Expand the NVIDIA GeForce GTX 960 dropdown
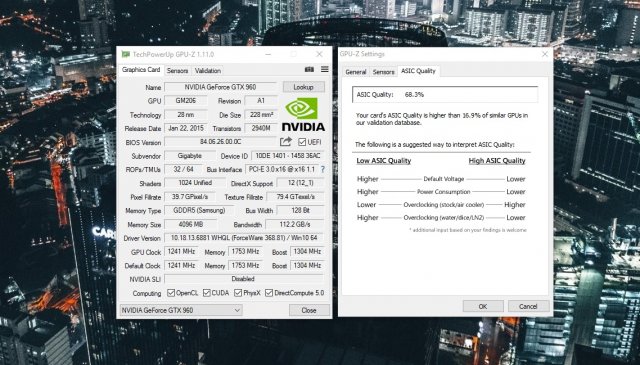Image resolution: width=640 pixels, height=365 pixels. 181,310
